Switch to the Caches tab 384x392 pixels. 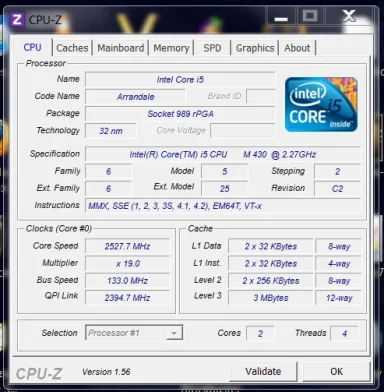click(x=72, y=48)
